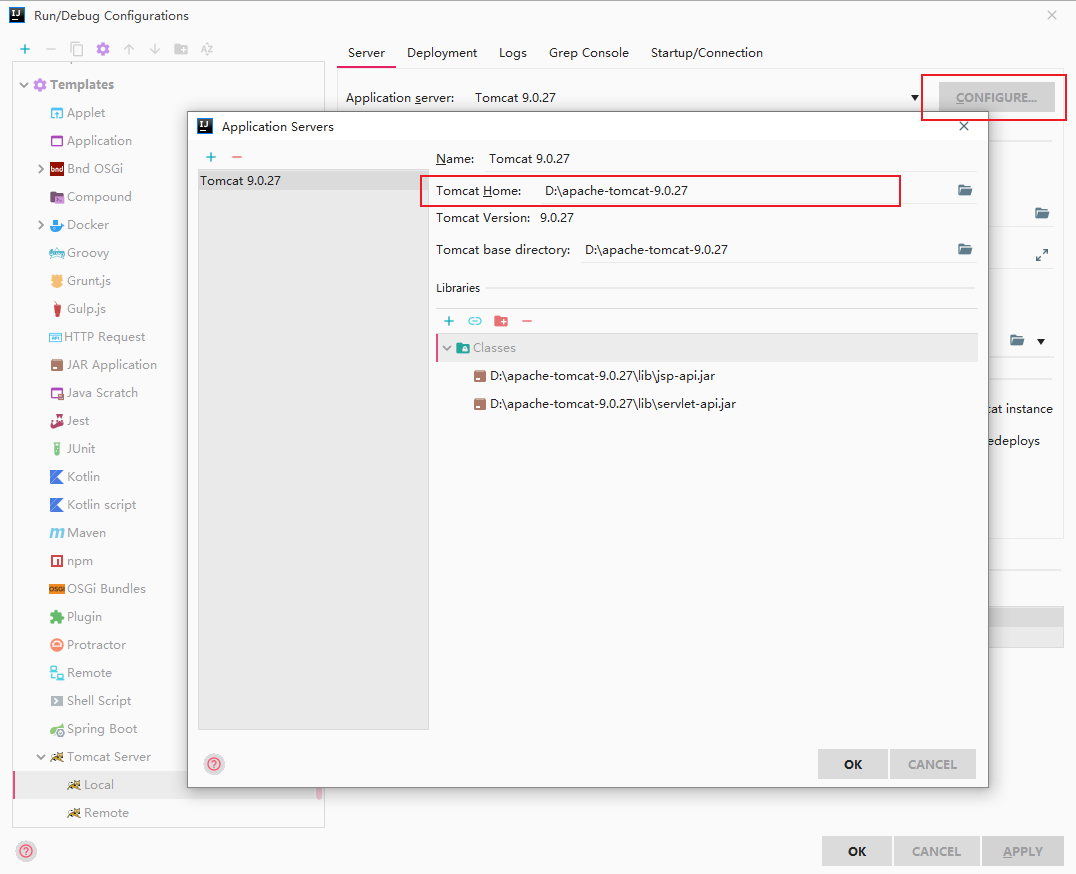Collapse the Tomcat Server tree node
The height and width of the screenshot is (874, 1076).
click(x=41, y=757)
